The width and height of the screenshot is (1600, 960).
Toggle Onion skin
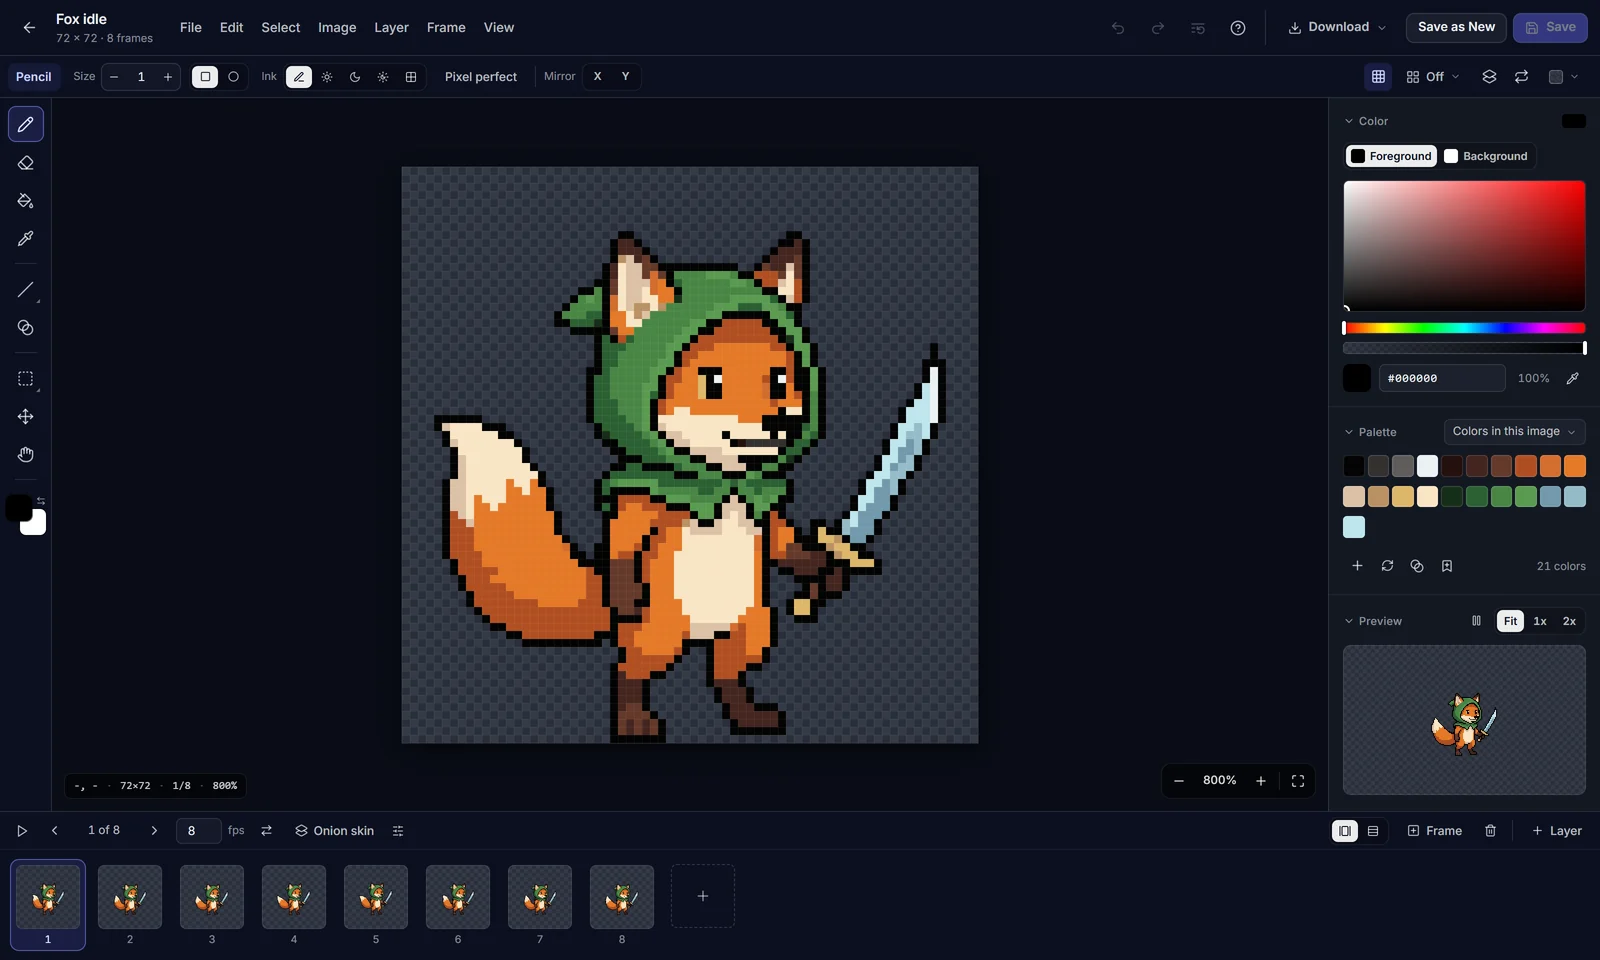(334, 831)
